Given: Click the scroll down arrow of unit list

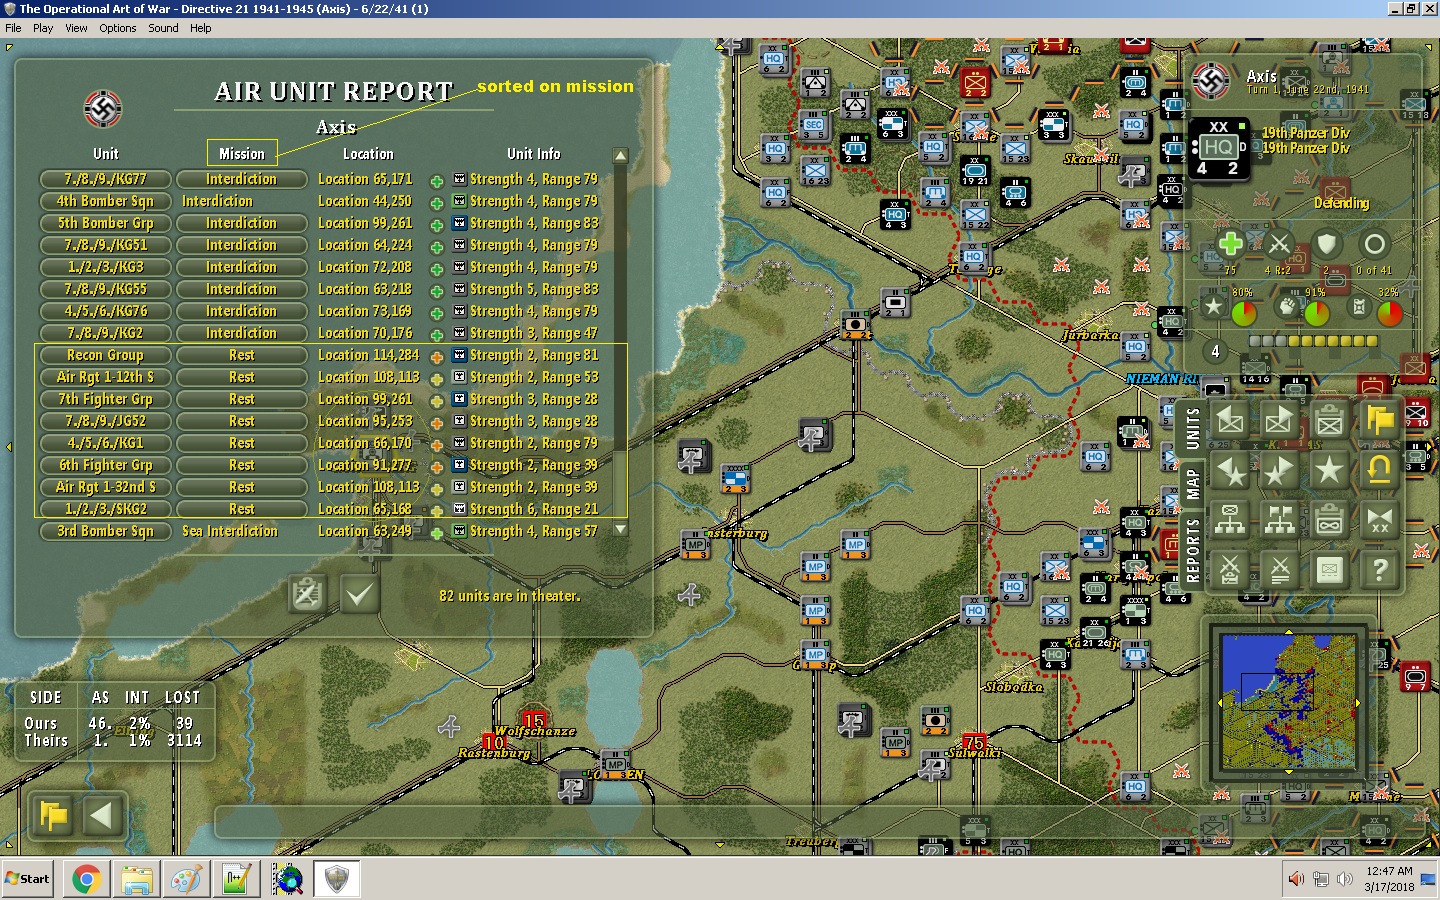Looking at the screenshot, I should pyautogui.click(x=621, y=529).
